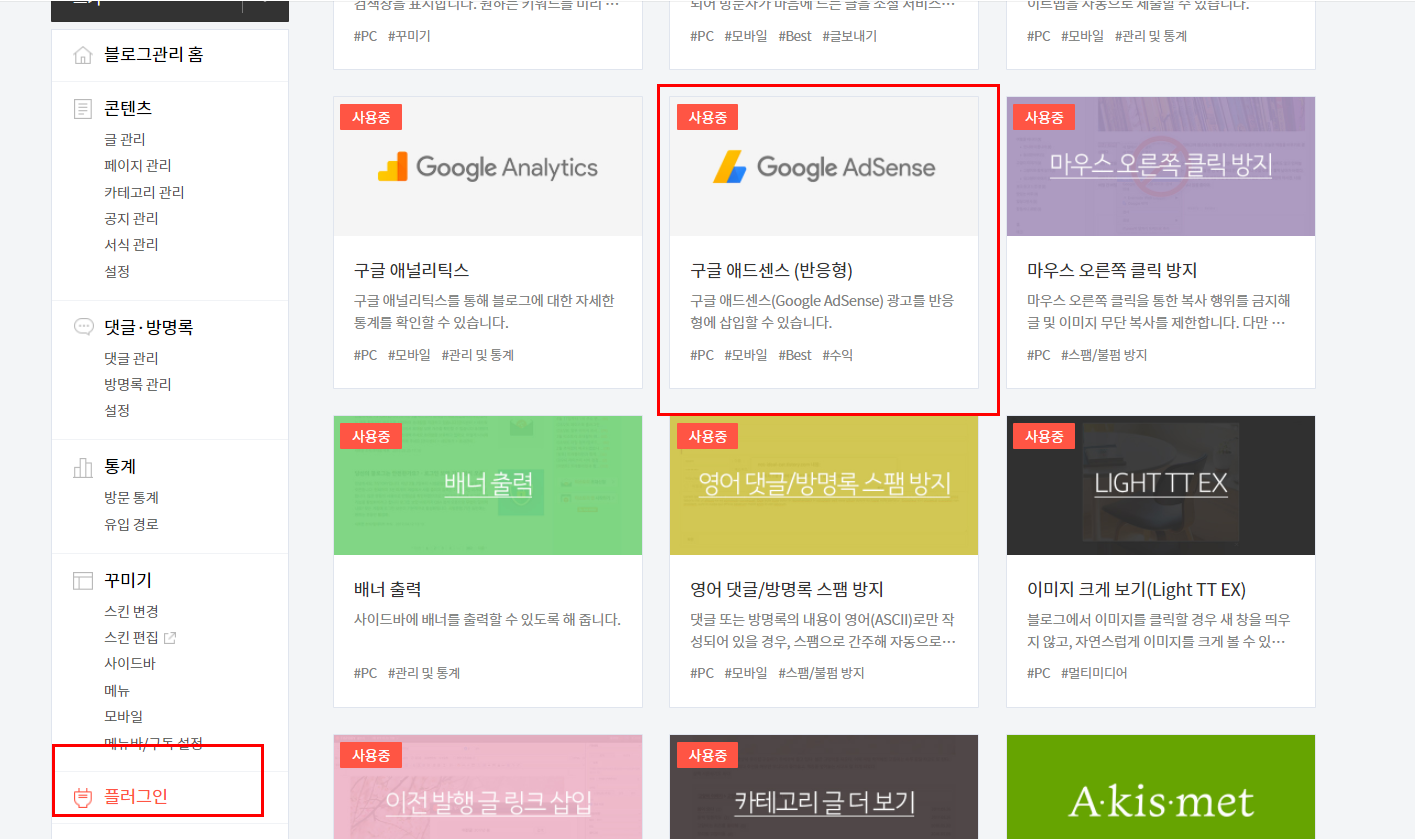1415x839 pixels.
Task: View 유입 경로
Action: pyautogui.click(x=131, y=524)
